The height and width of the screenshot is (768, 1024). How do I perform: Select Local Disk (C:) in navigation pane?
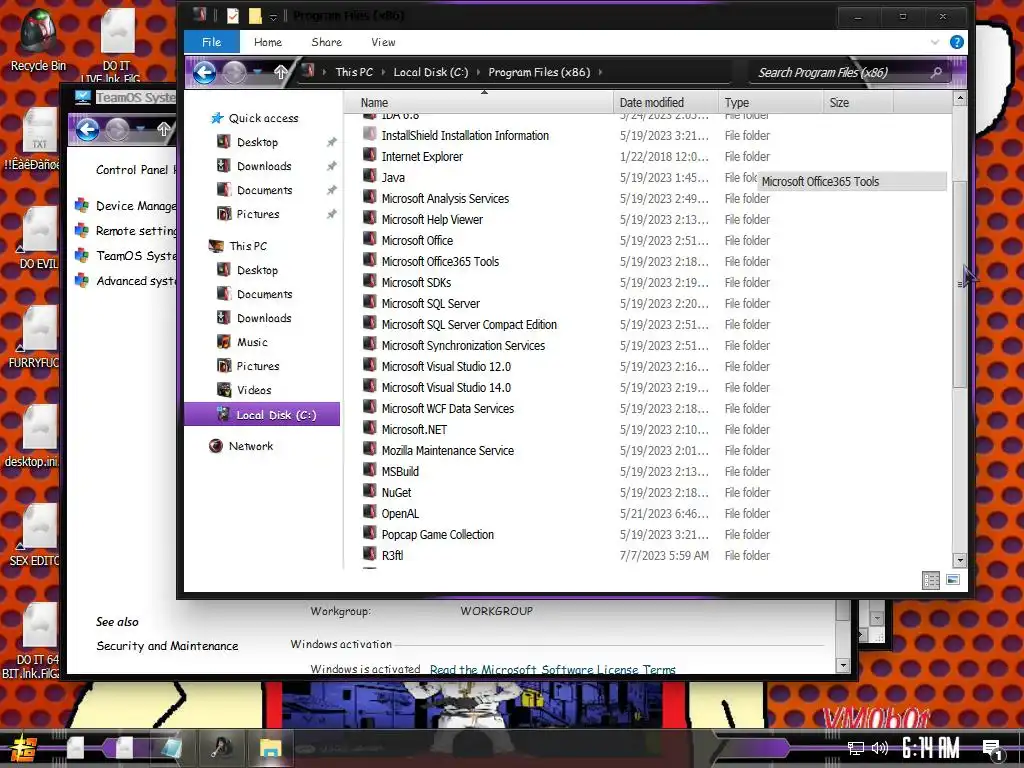262,415
